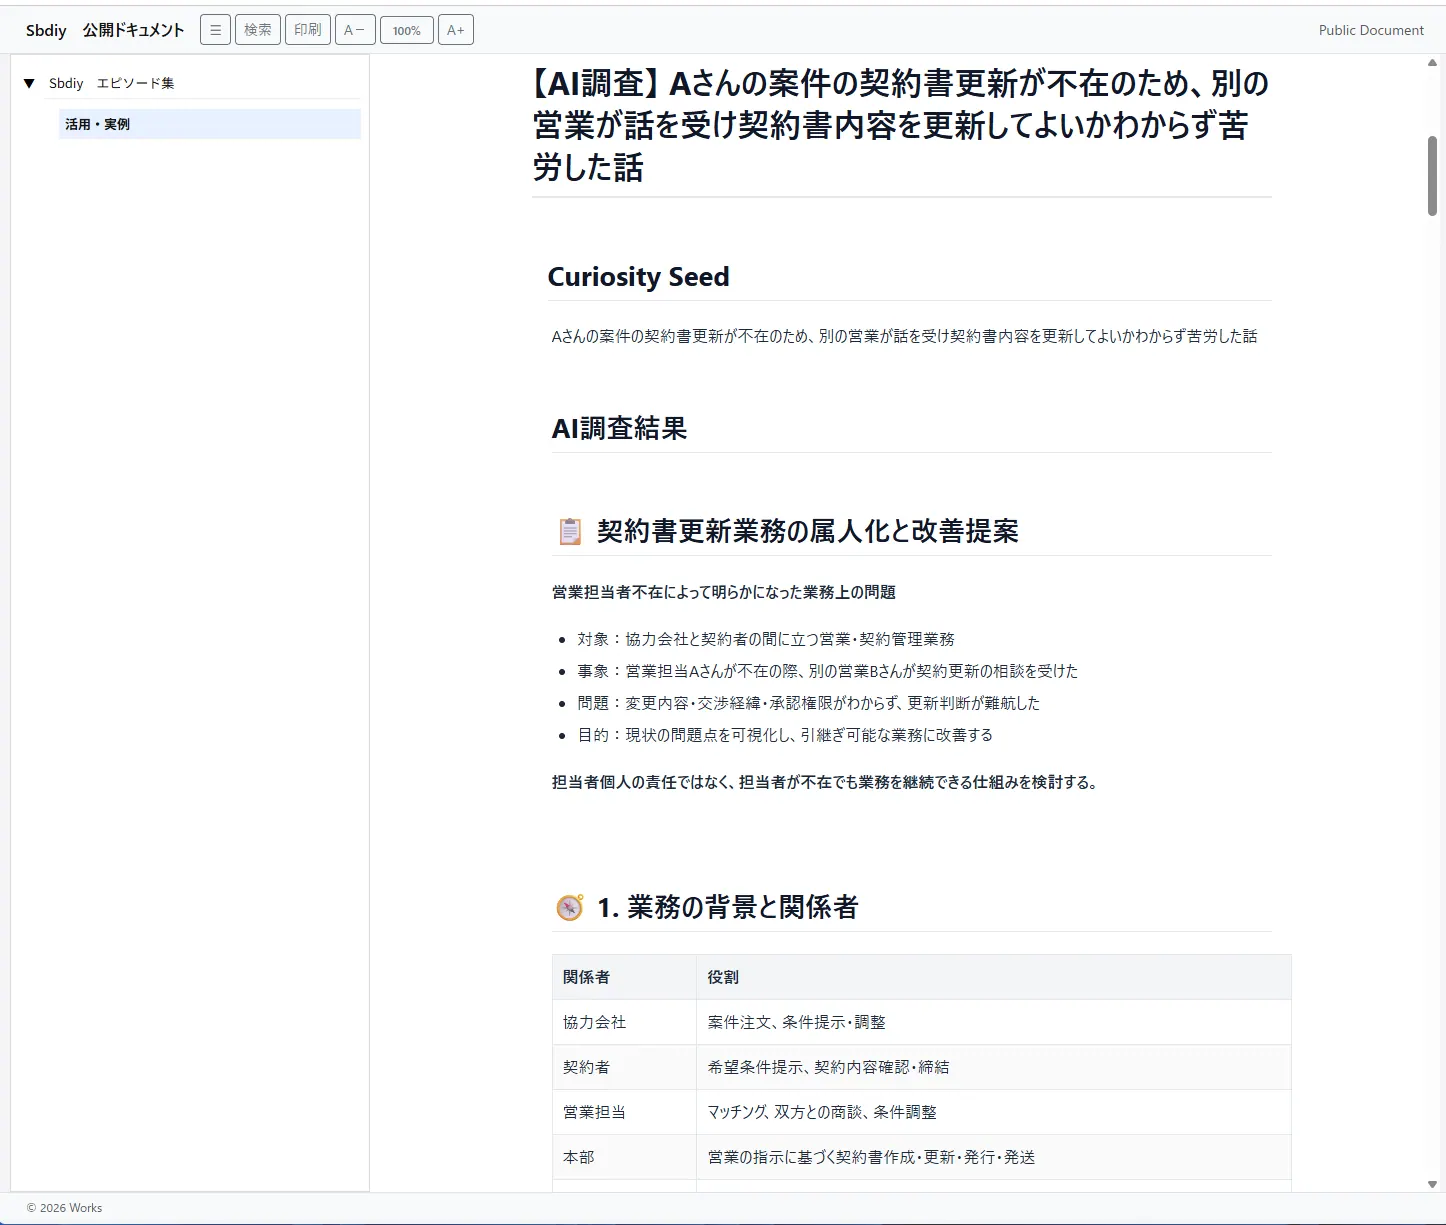Click the bullet line starting with 目的
This screenshot has height=1225, width=1446.
pyautogui.click(x=785, y=735)
